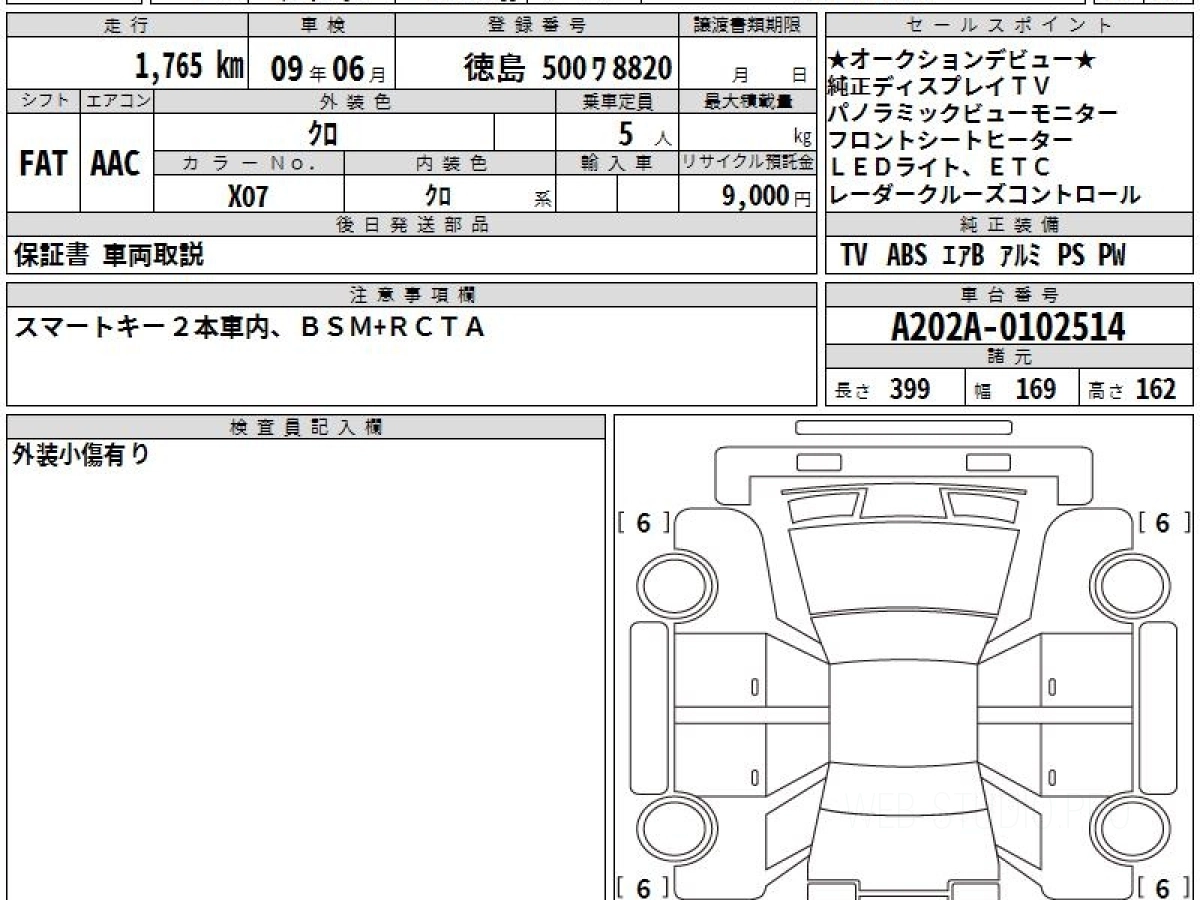This screenshot has width=1200, height=900.
Task: Select the color code X07
Action: (x=249, y=196)
